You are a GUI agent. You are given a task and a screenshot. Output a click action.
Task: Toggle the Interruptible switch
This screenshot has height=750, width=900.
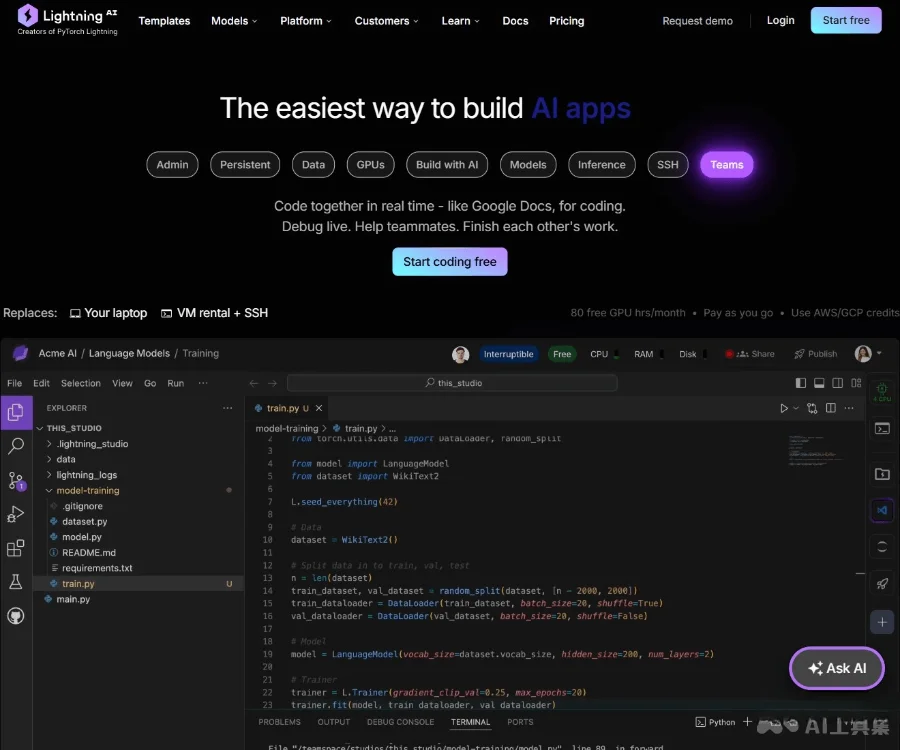click(x=510, y=353)
